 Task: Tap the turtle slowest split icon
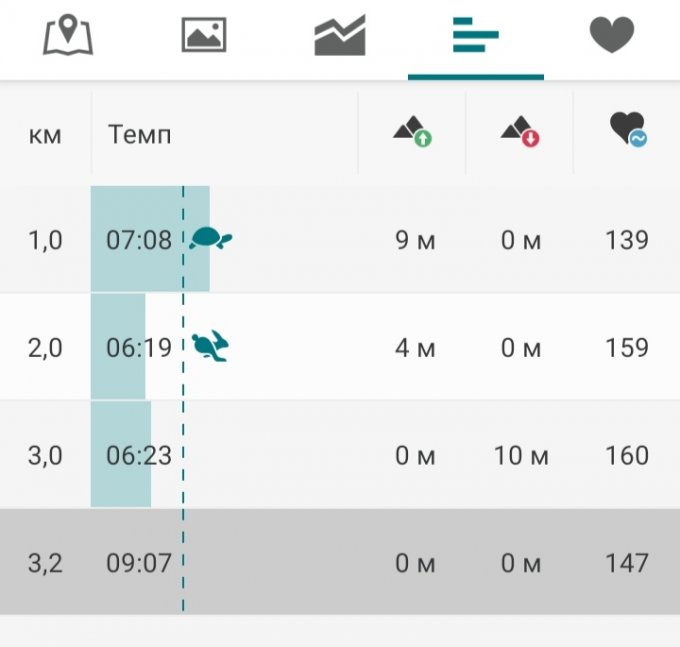point(210,239)
